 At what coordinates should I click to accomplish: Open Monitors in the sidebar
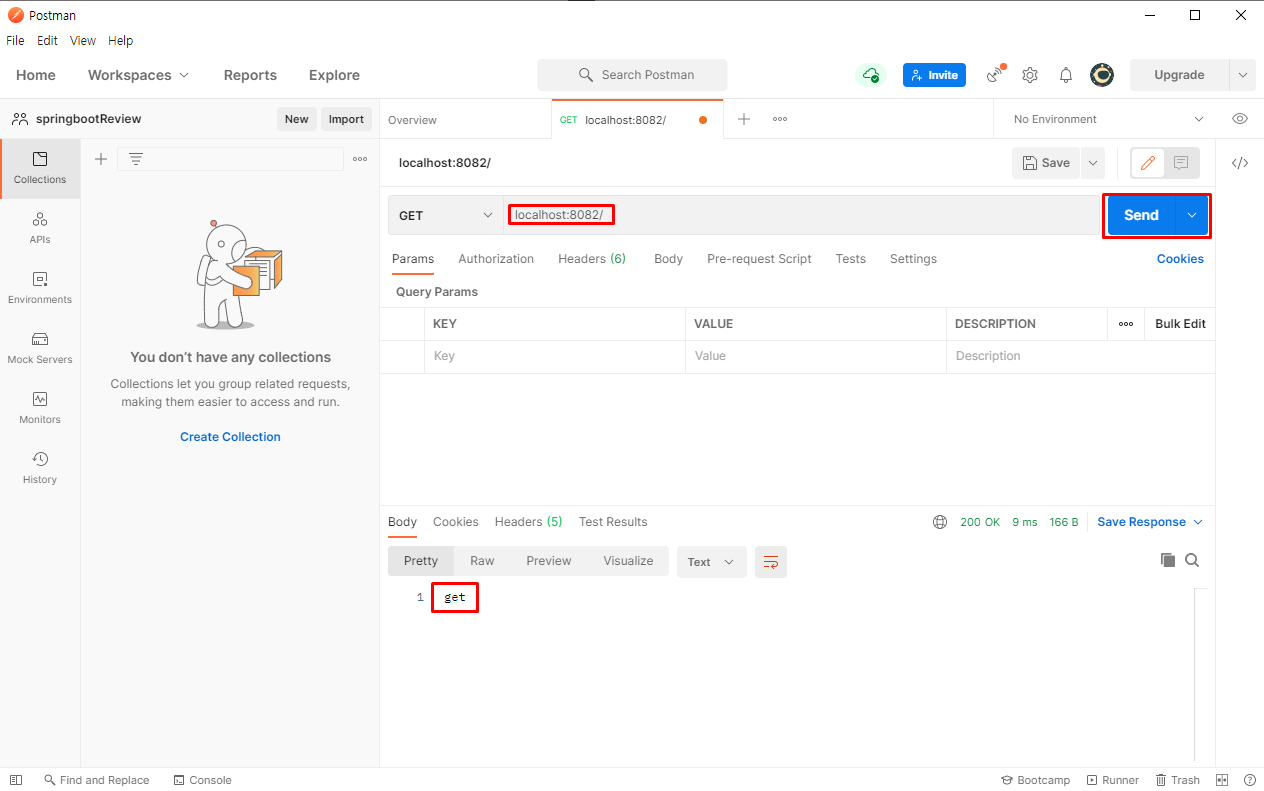pos(40,408)
